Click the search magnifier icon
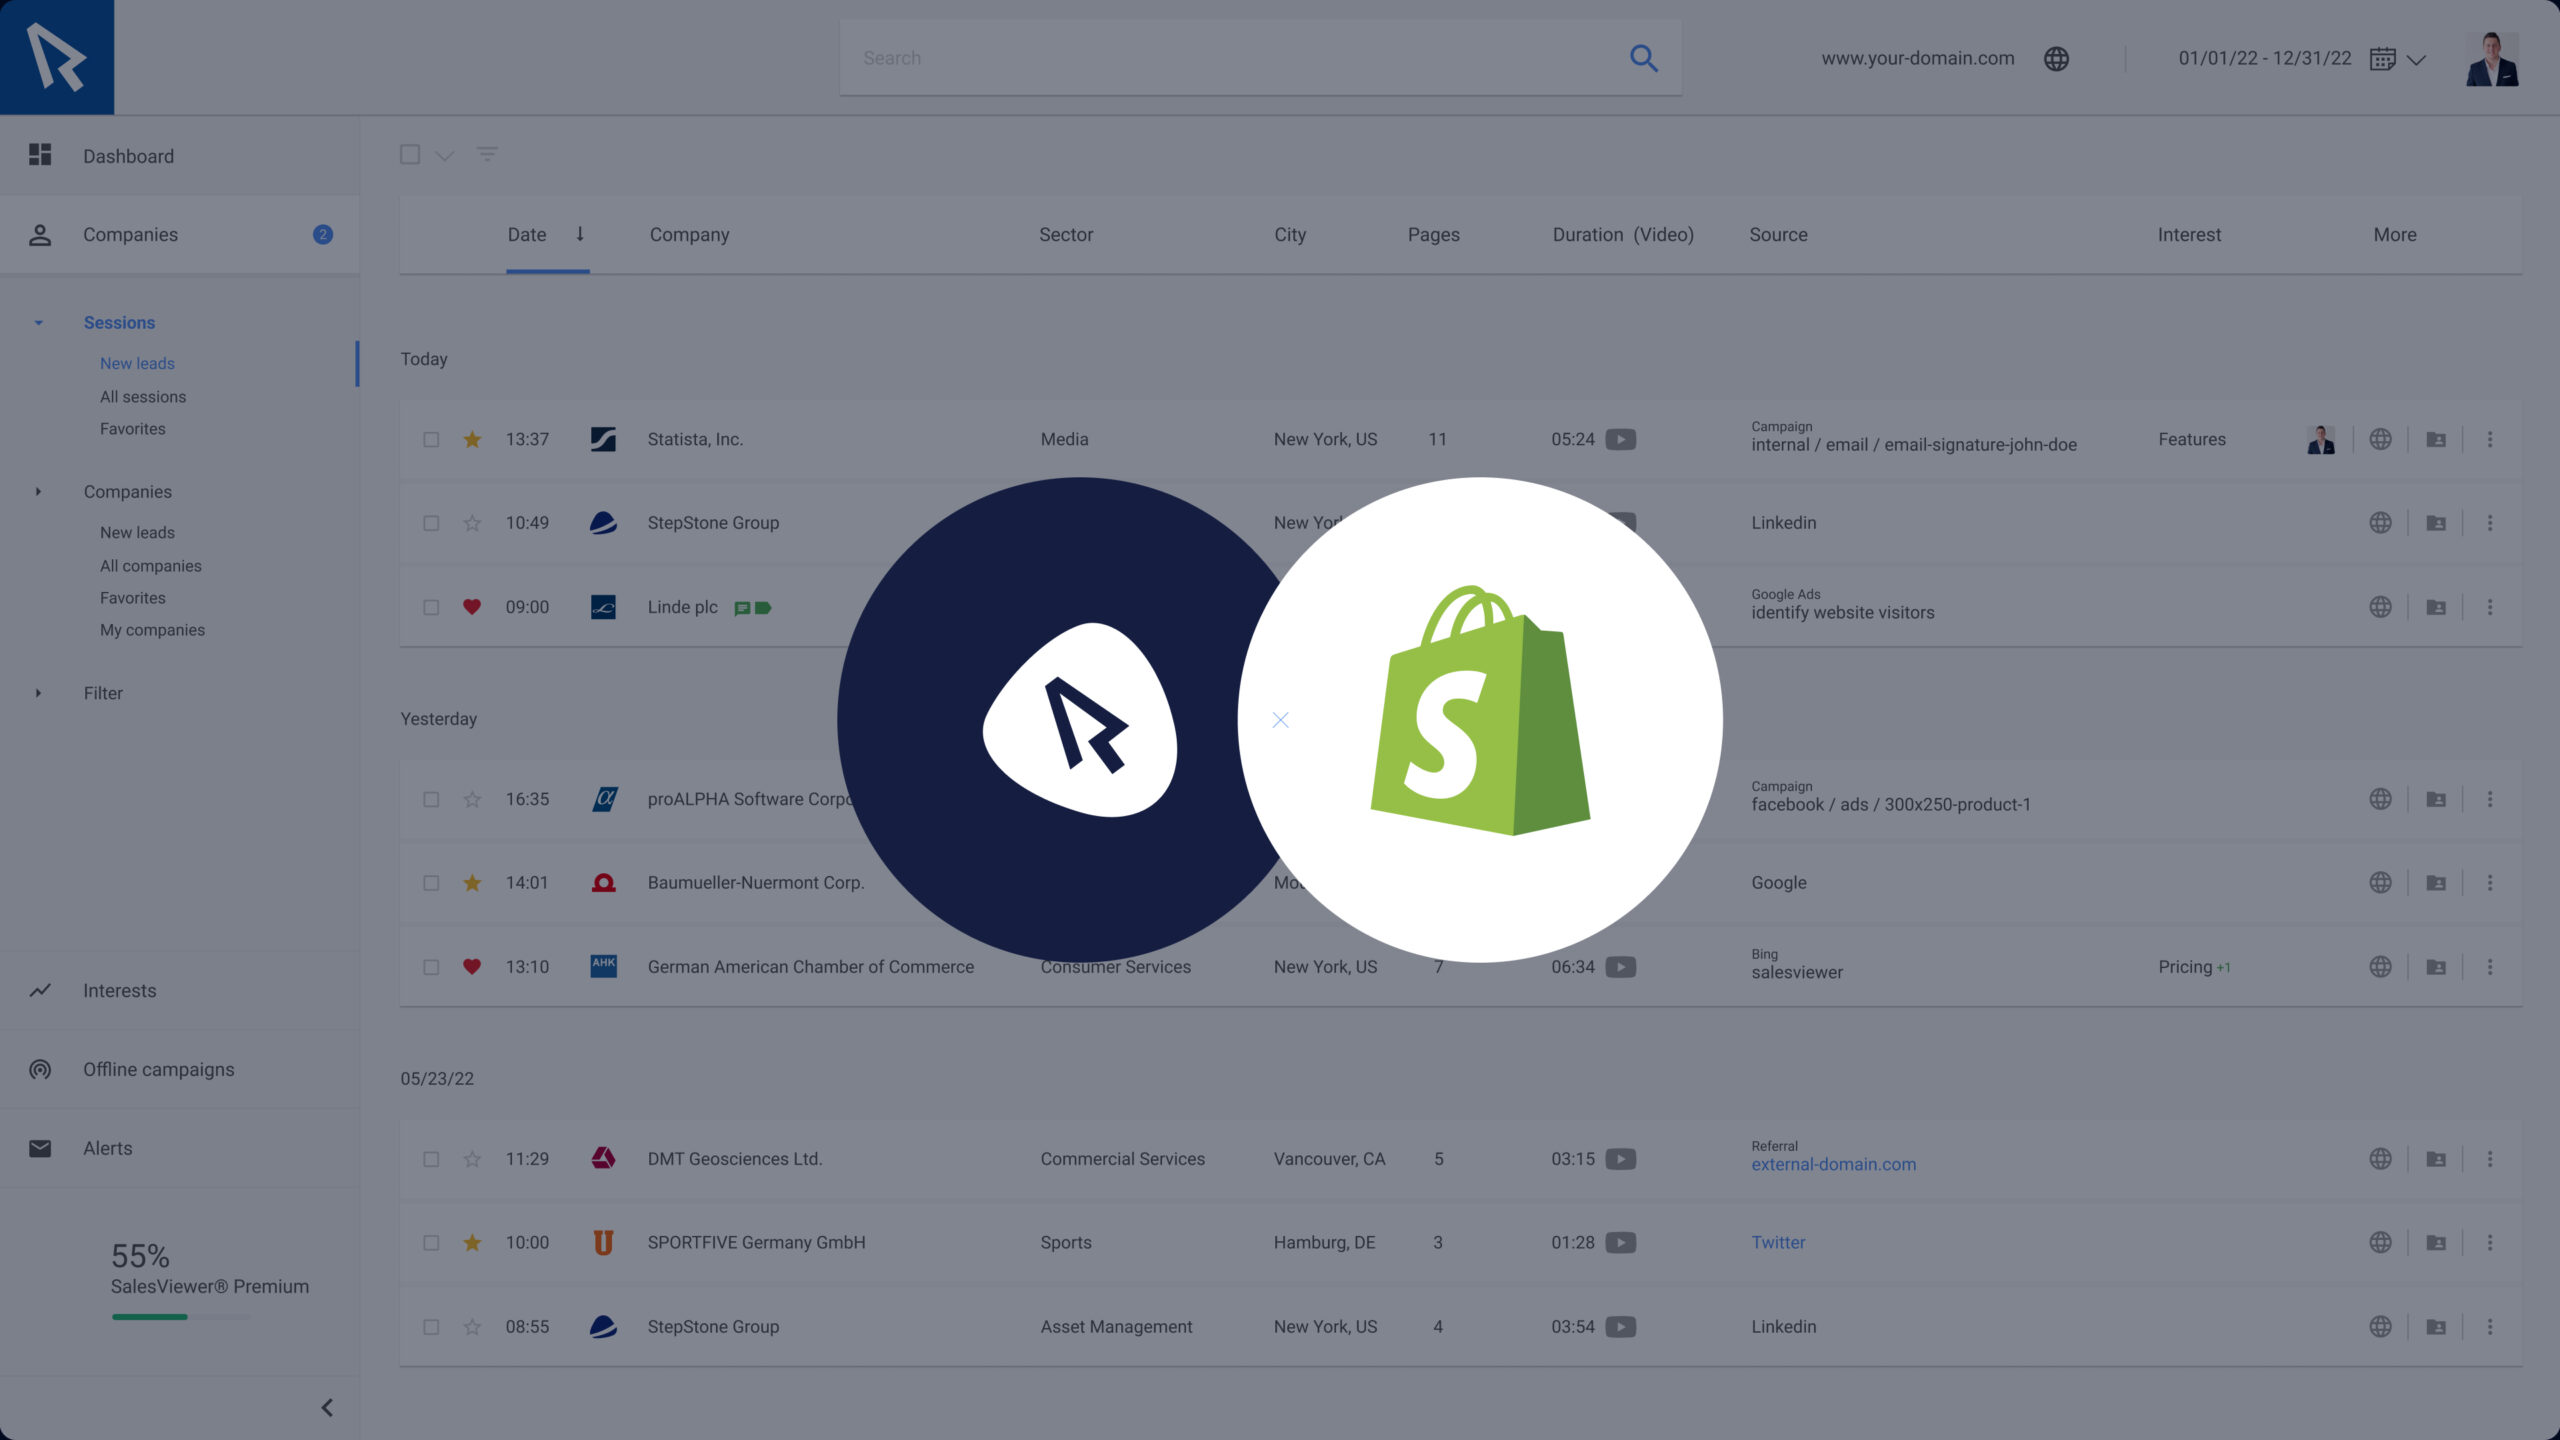2560x1440 pixels. point(1643,58)
